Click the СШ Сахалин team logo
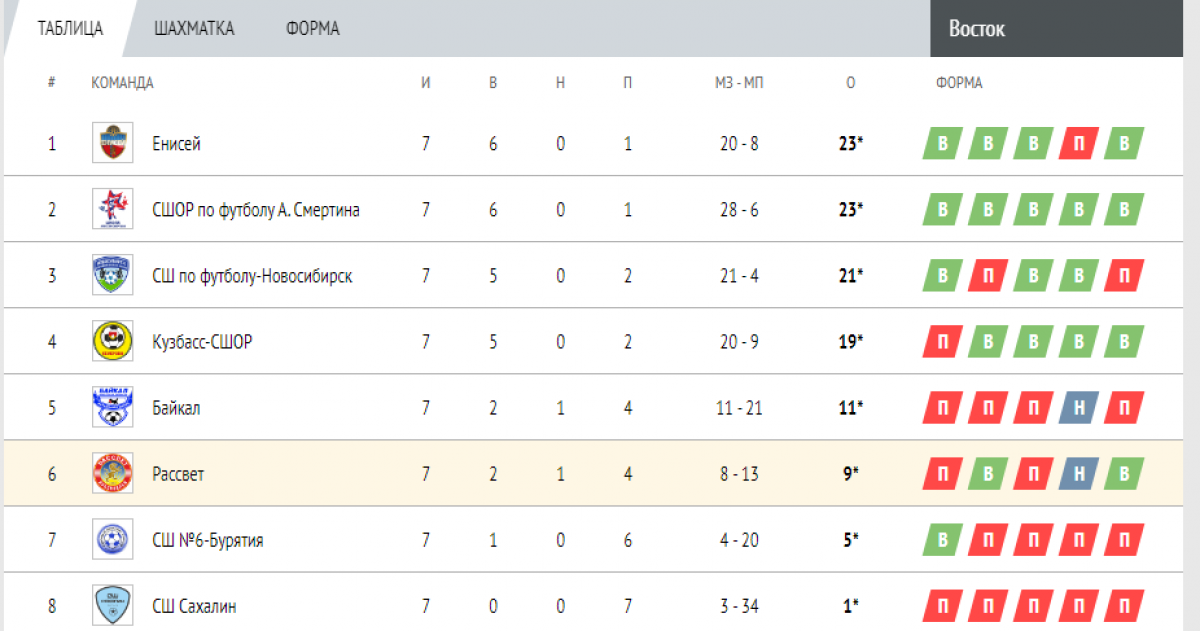This screenshot has height=631, width=1200. point(111,605)
